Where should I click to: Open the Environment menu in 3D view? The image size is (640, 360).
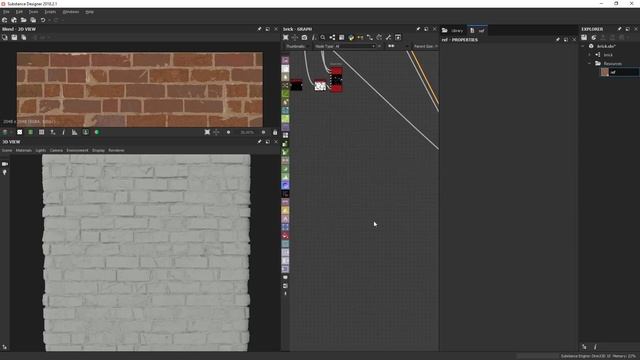pyautogui.click(x=77, y=150)
